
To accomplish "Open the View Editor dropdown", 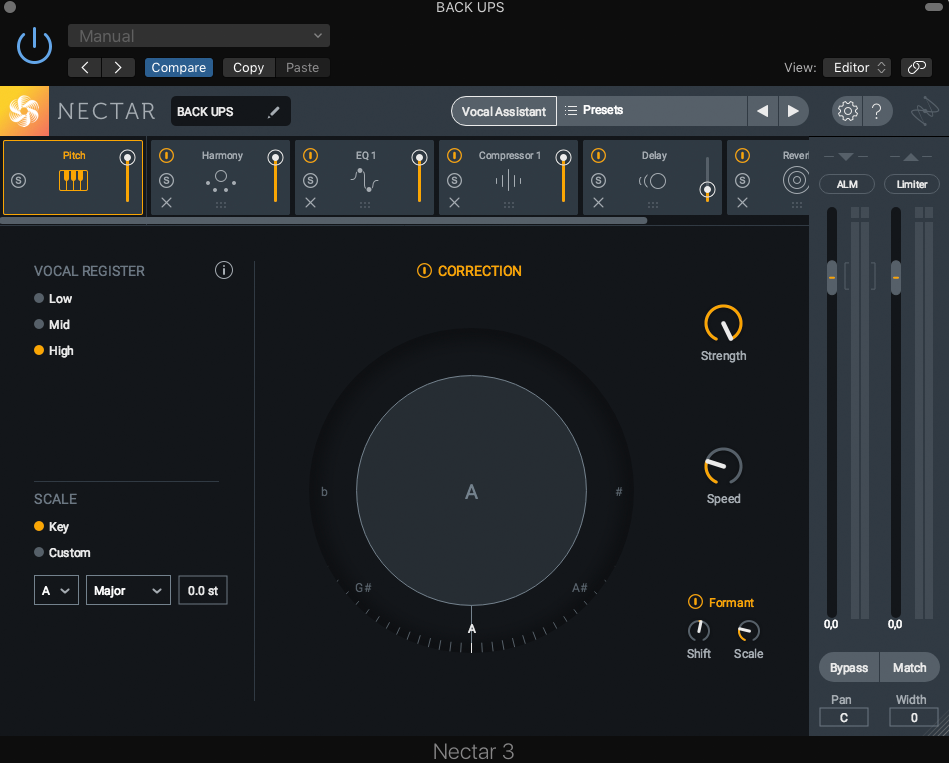I will tap(859, 67).
